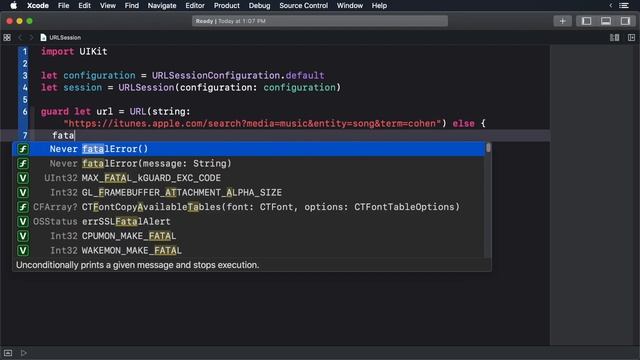The image size is (640, 360).
Task: Go forward with the right chevron
Action: [x=31, y=38]
